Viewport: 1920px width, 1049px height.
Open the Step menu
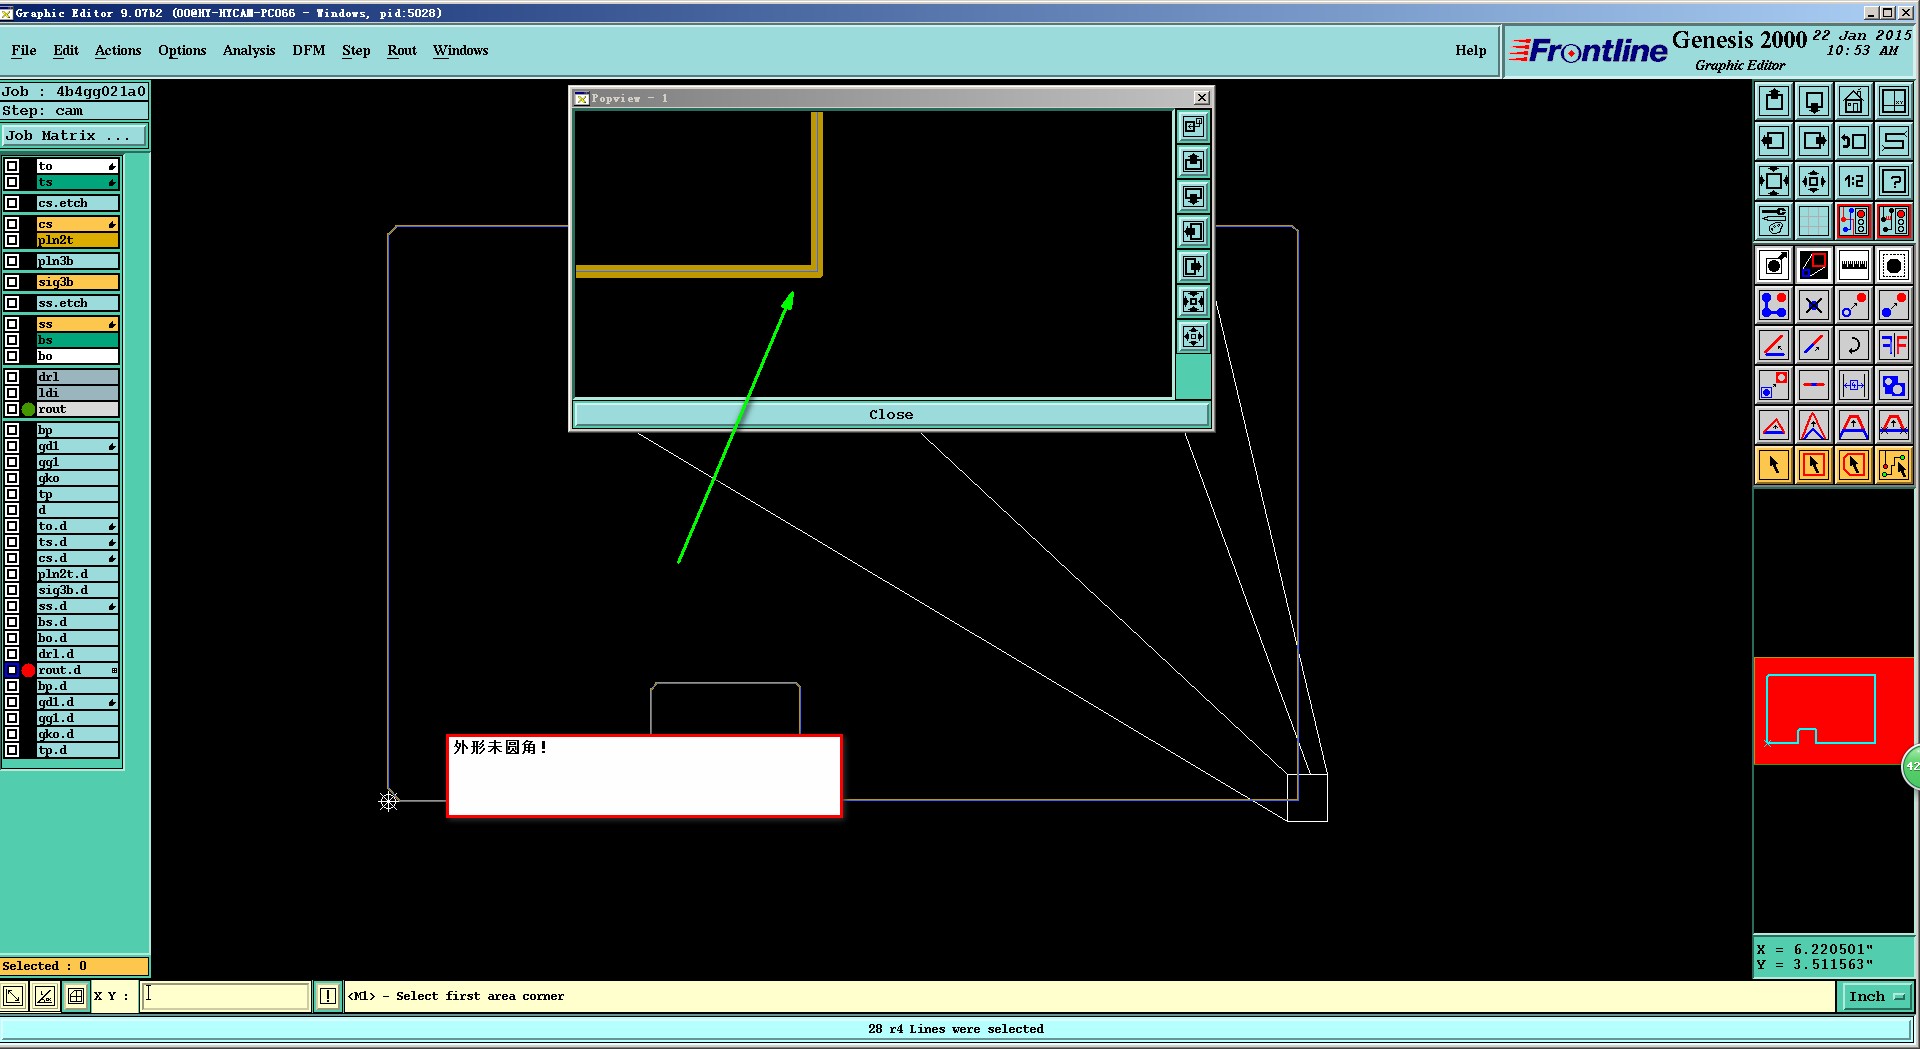356,50
